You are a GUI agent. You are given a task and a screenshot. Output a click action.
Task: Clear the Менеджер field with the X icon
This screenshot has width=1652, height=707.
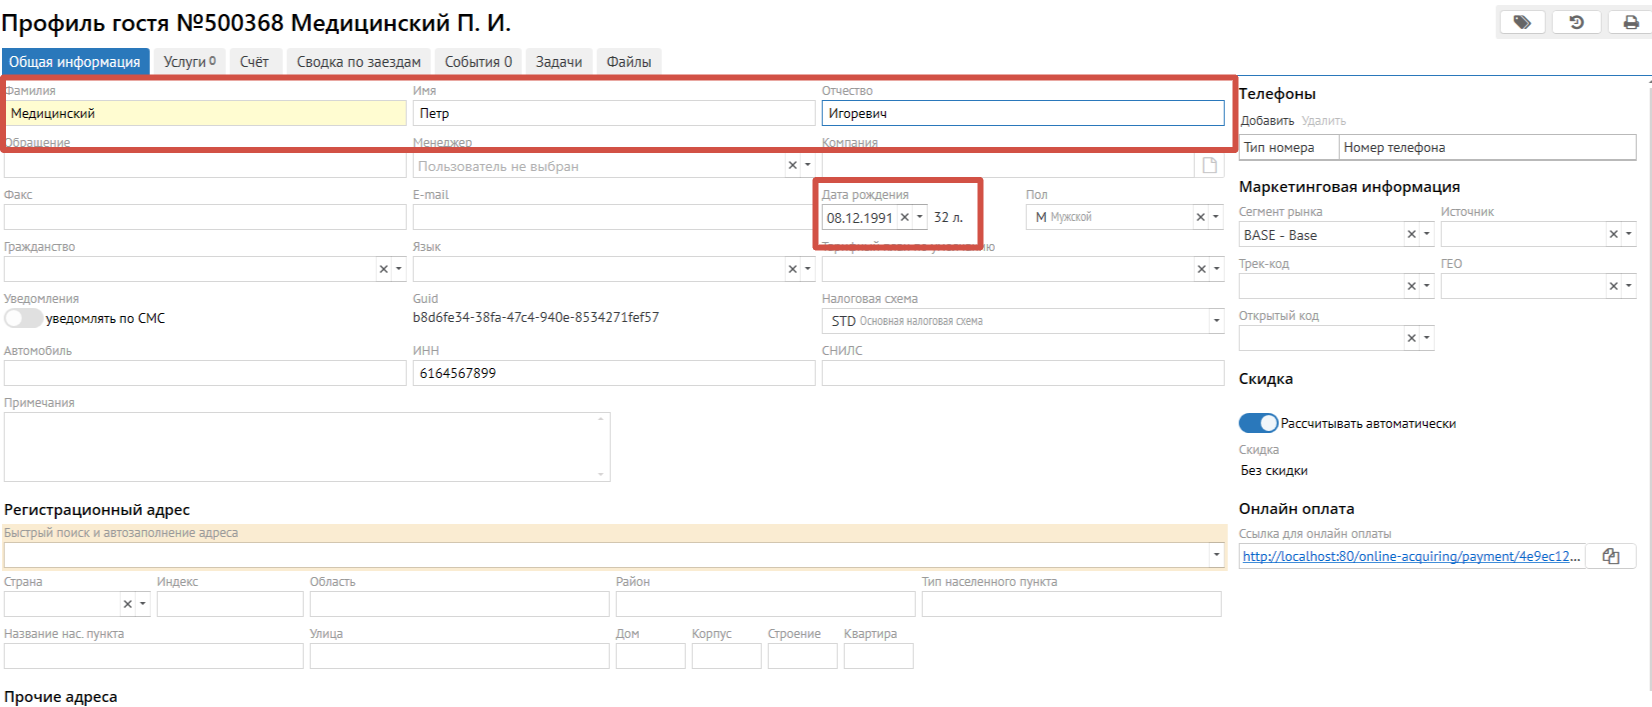coord(792,165)
